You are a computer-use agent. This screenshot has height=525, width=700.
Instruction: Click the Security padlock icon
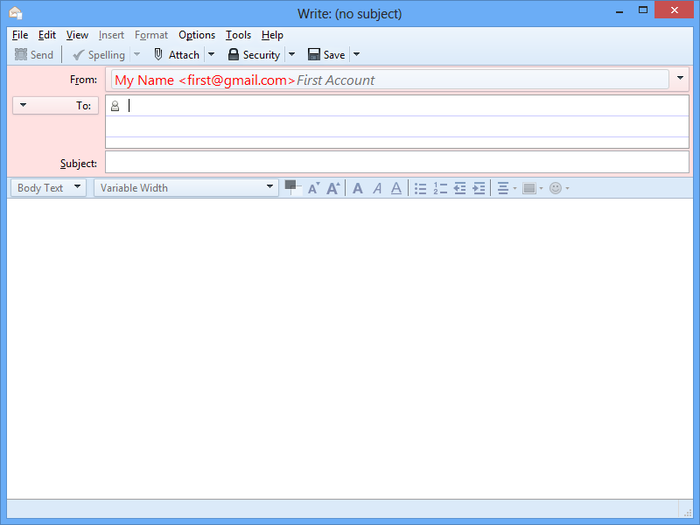click(x=233, y=54)
